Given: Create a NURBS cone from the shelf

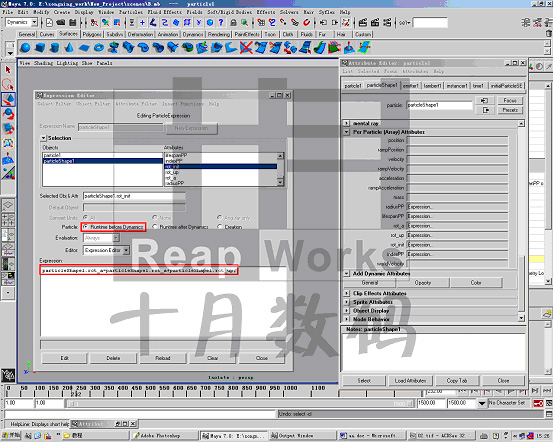Looking at the screenshot, I should coord(69,47).
